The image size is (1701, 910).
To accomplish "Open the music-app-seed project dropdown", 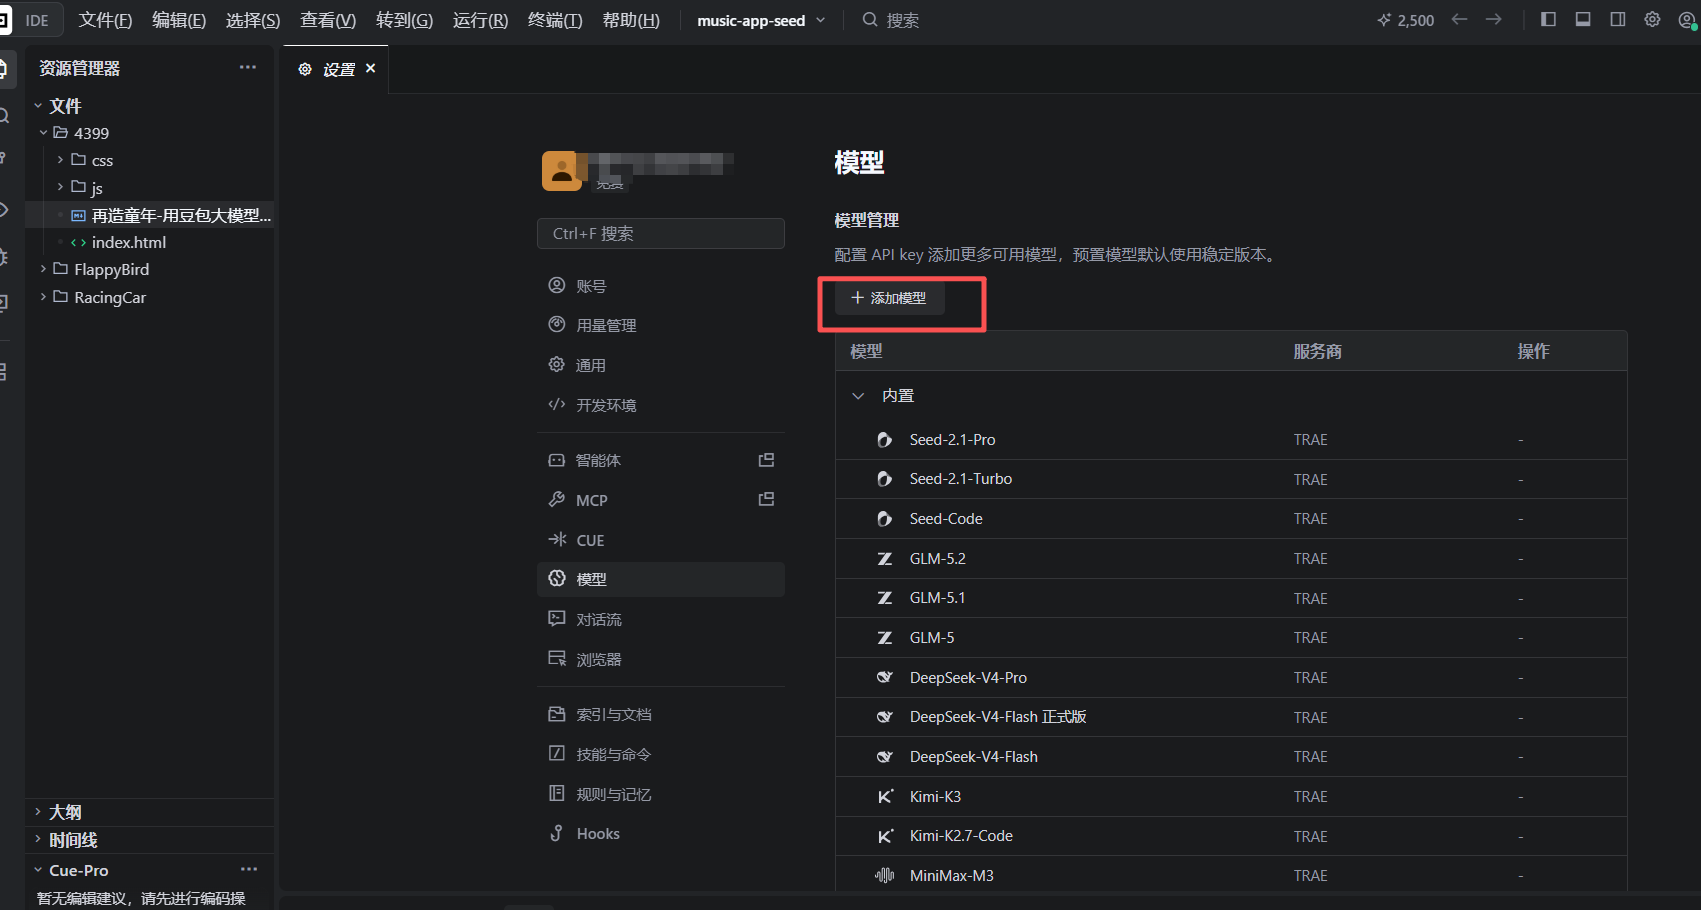I will point(761,20).
